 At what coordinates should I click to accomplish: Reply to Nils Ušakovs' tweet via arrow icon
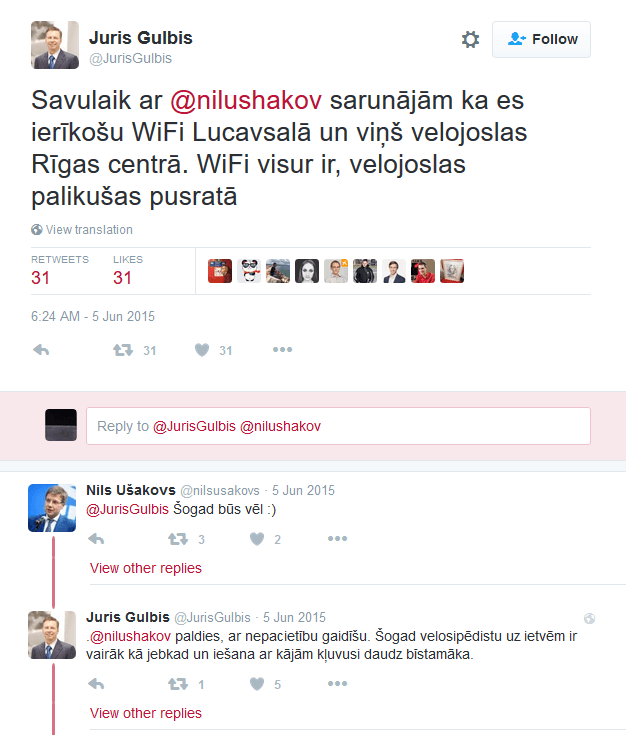(x=96, y=539)
